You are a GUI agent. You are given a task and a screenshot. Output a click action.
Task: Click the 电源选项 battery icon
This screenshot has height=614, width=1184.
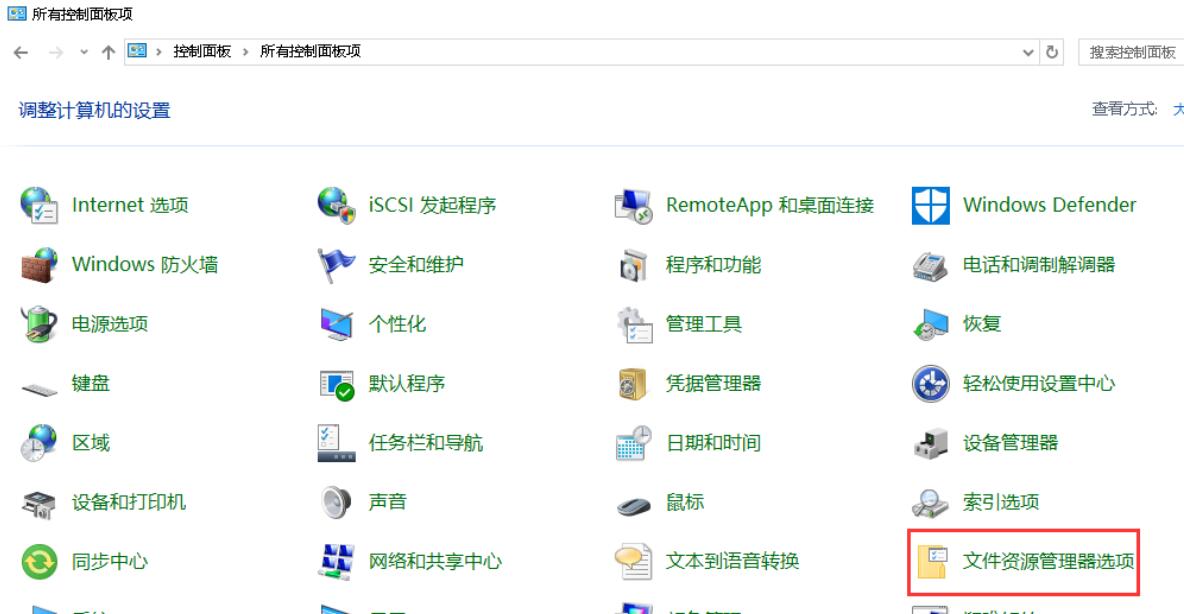tap(39, 324)
